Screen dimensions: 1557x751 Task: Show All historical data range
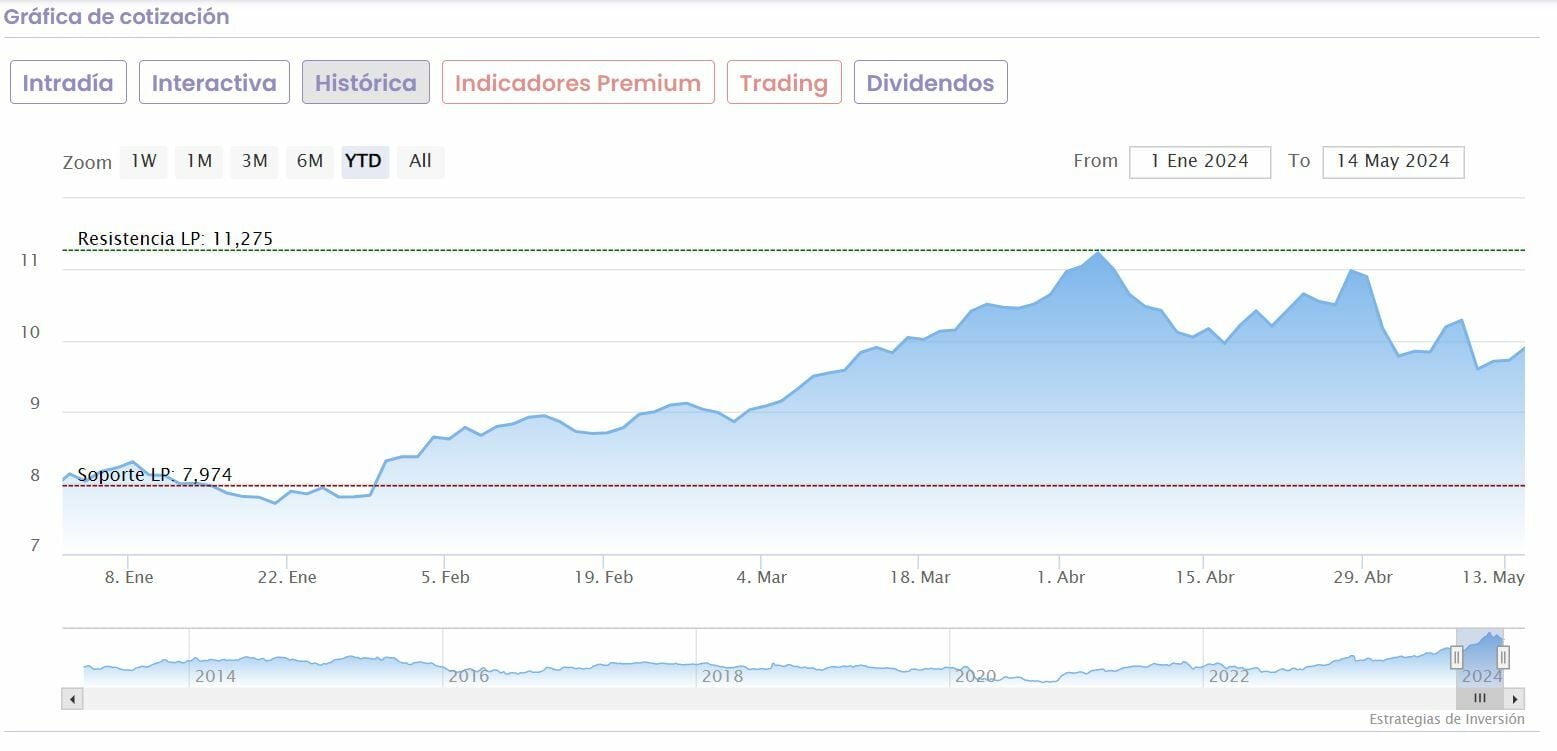(x=420, y=161)
